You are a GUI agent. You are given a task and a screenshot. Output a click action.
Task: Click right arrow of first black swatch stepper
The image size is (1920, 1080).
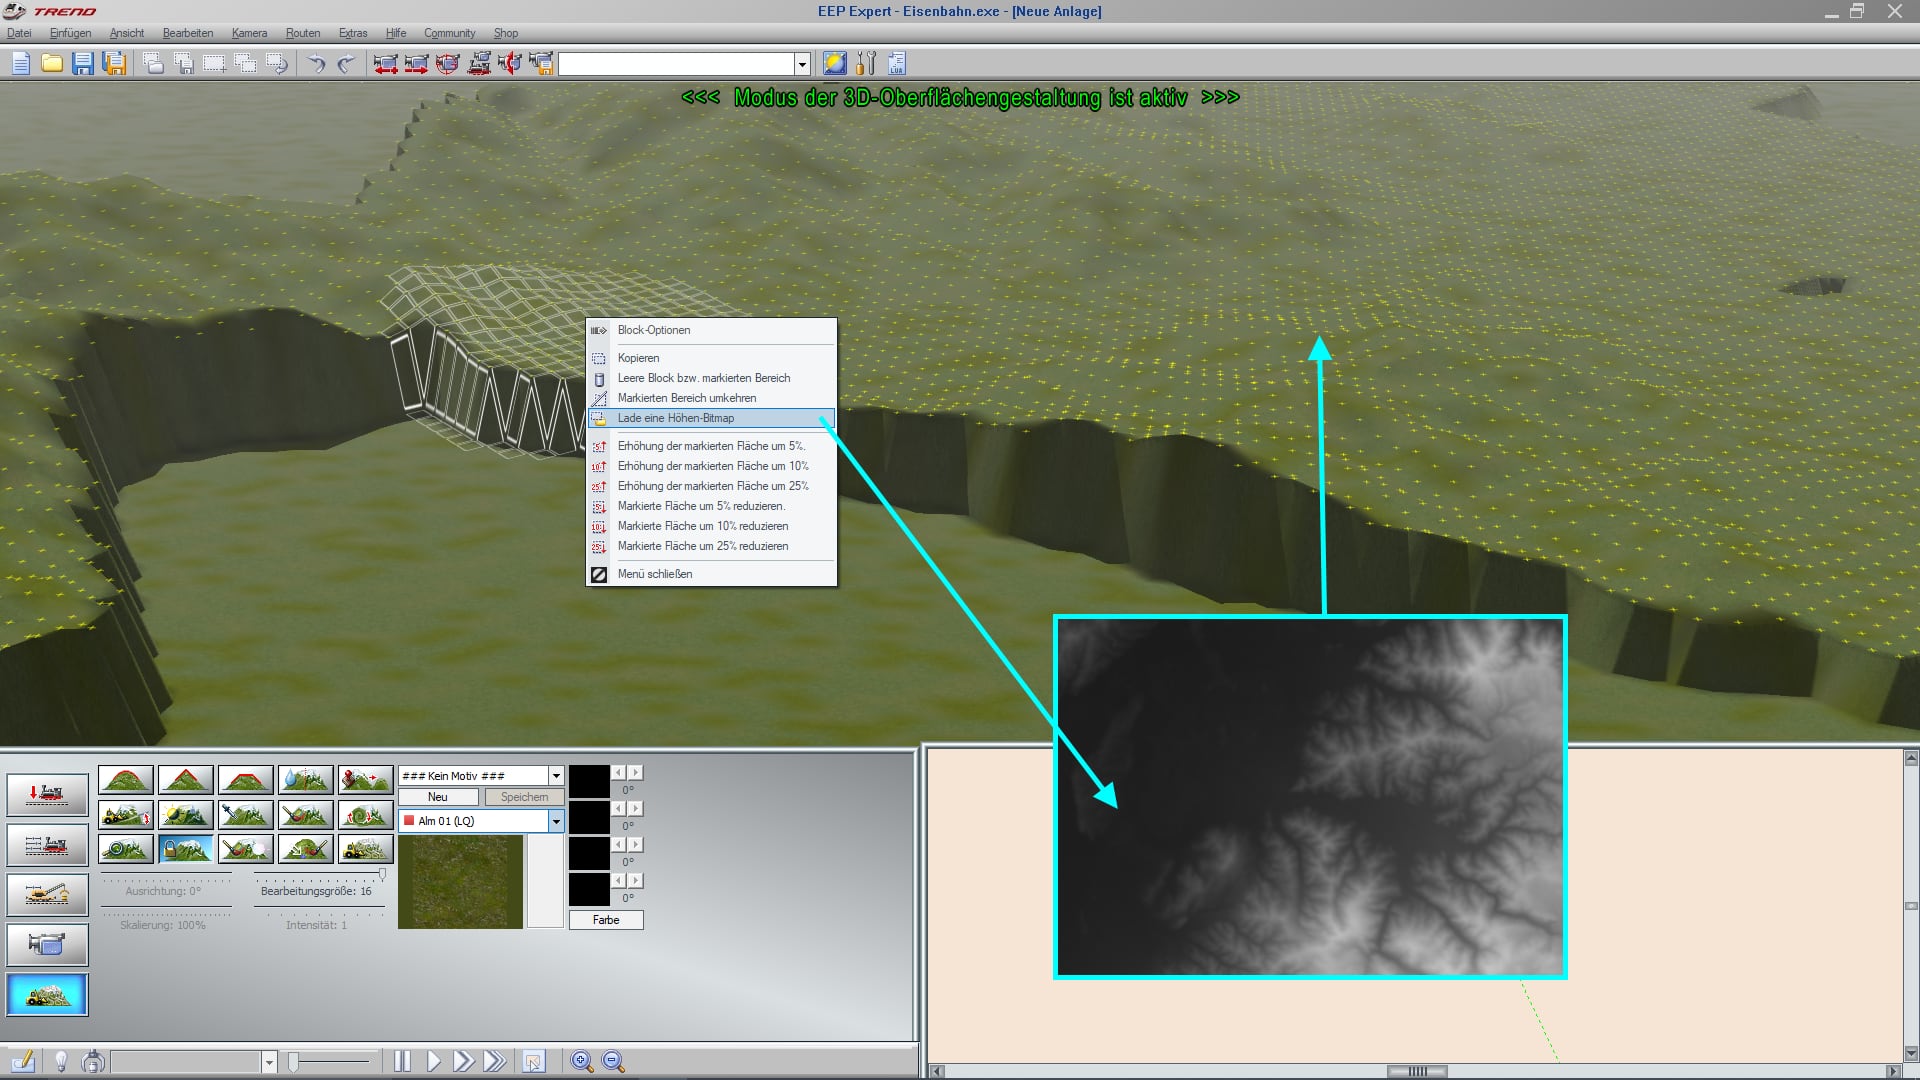pyautogui.click(x=636, y=773)
